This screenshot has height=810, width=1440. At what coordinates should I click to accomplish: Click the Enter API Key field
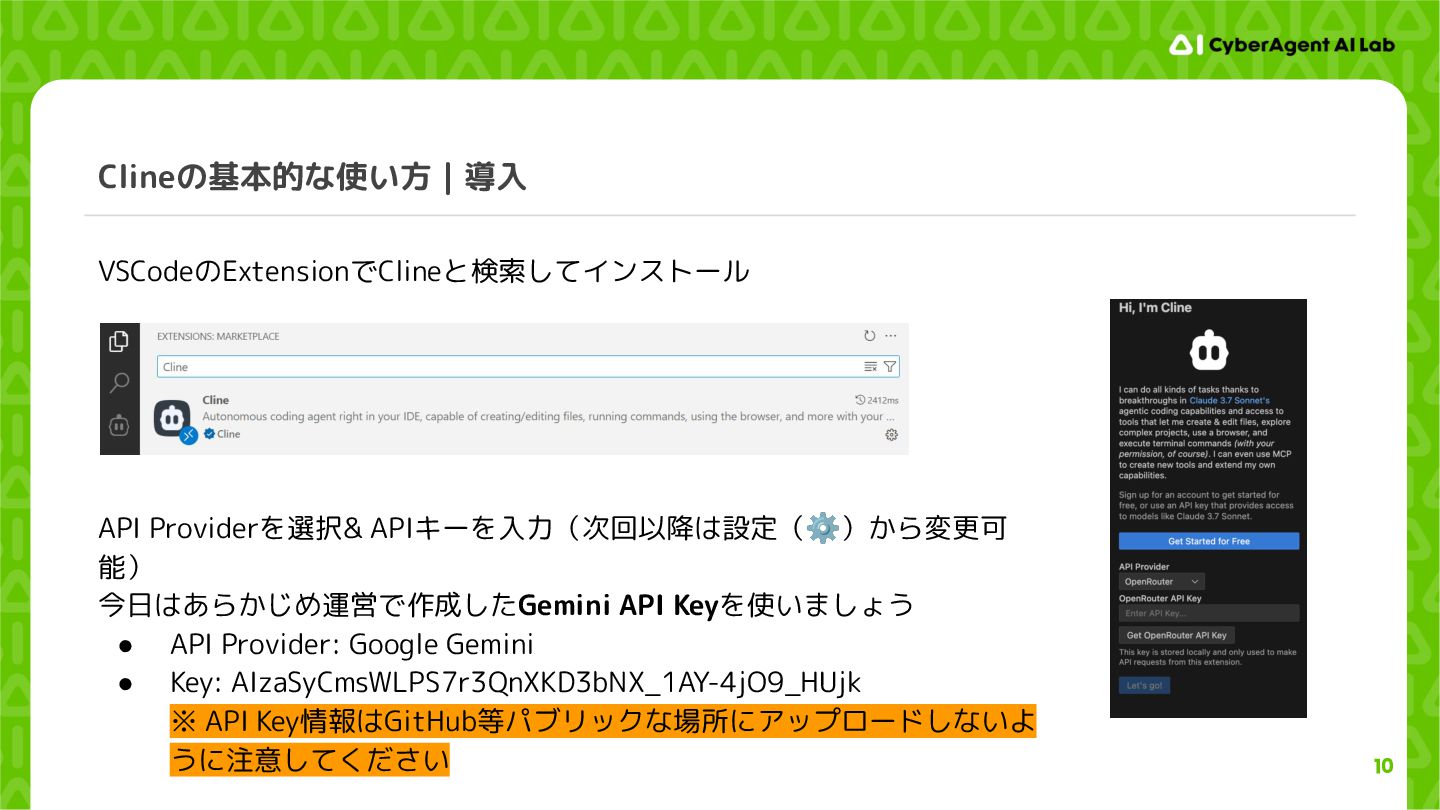tap(1209, 613)
